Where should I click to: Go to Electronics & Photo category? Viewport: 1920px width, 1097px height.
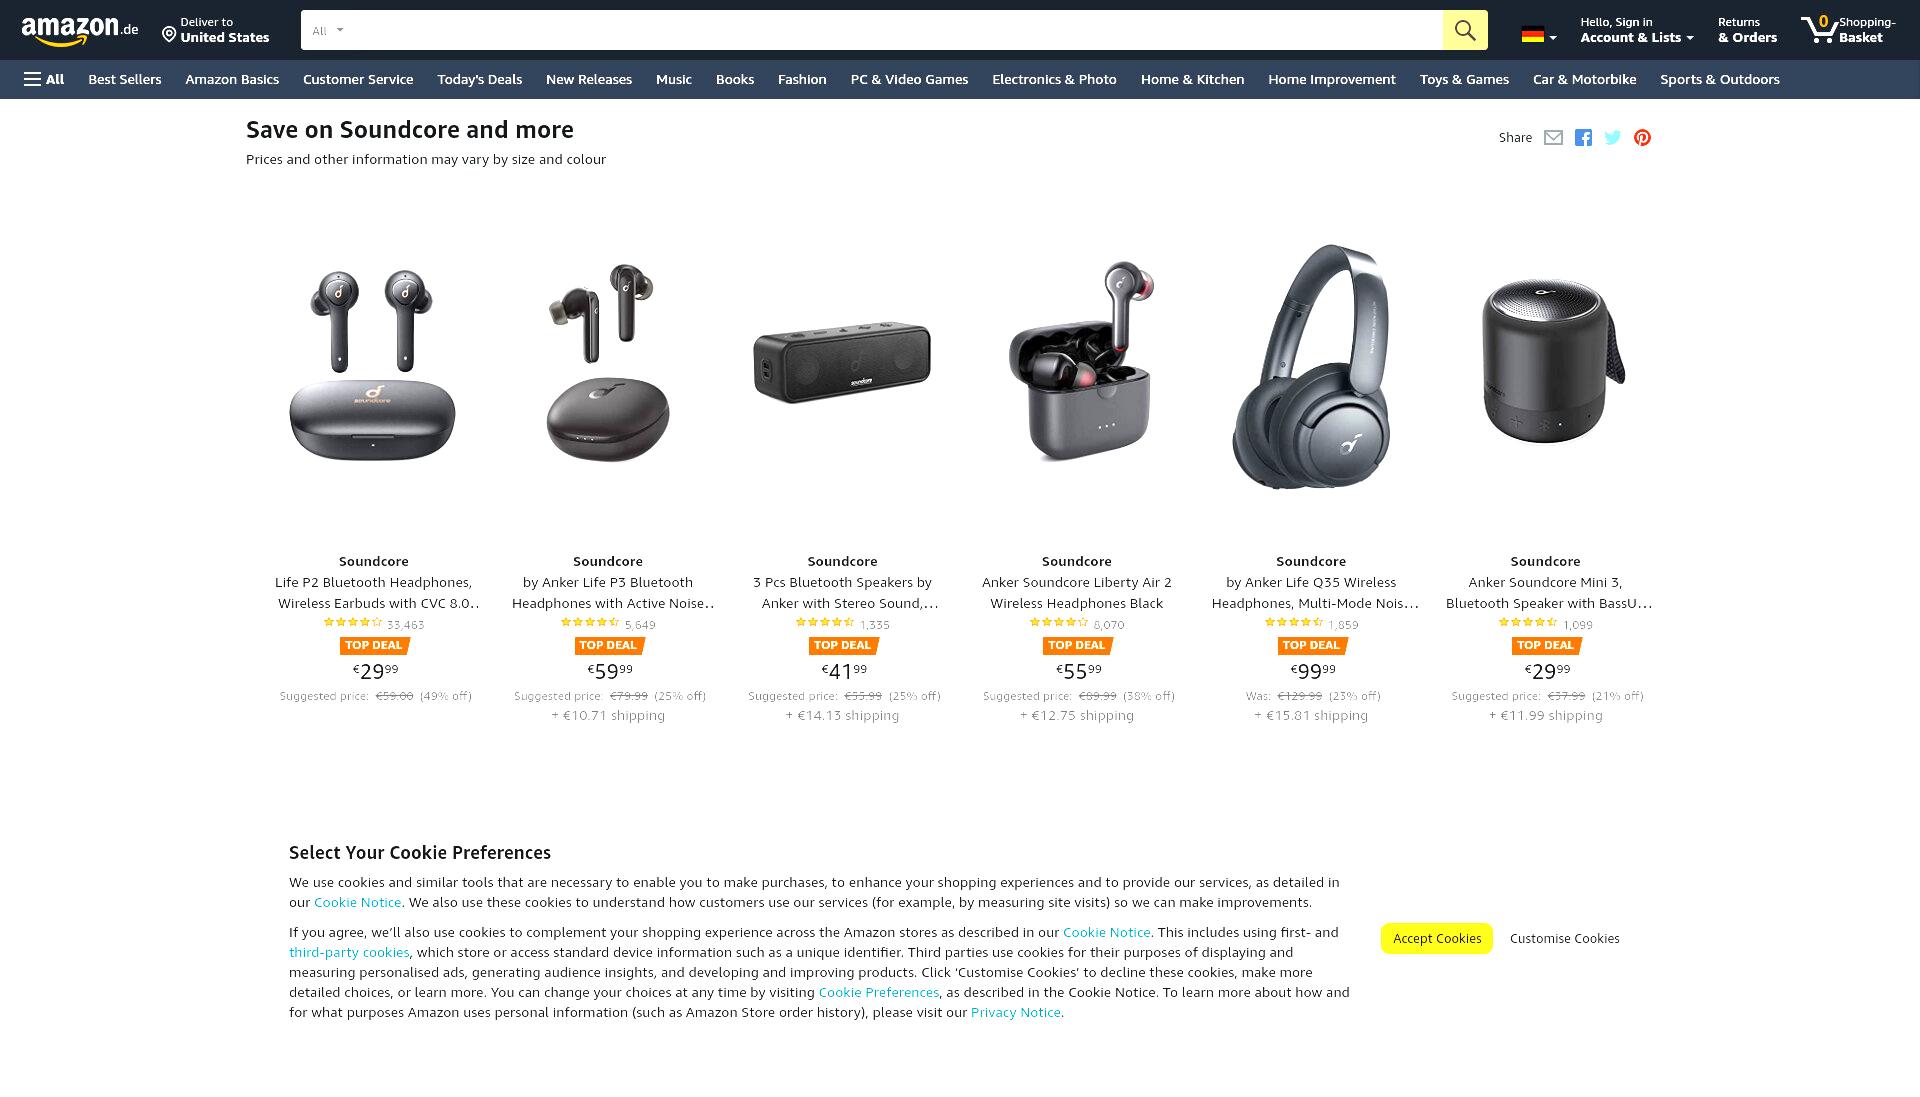(x=1054, y=79)
